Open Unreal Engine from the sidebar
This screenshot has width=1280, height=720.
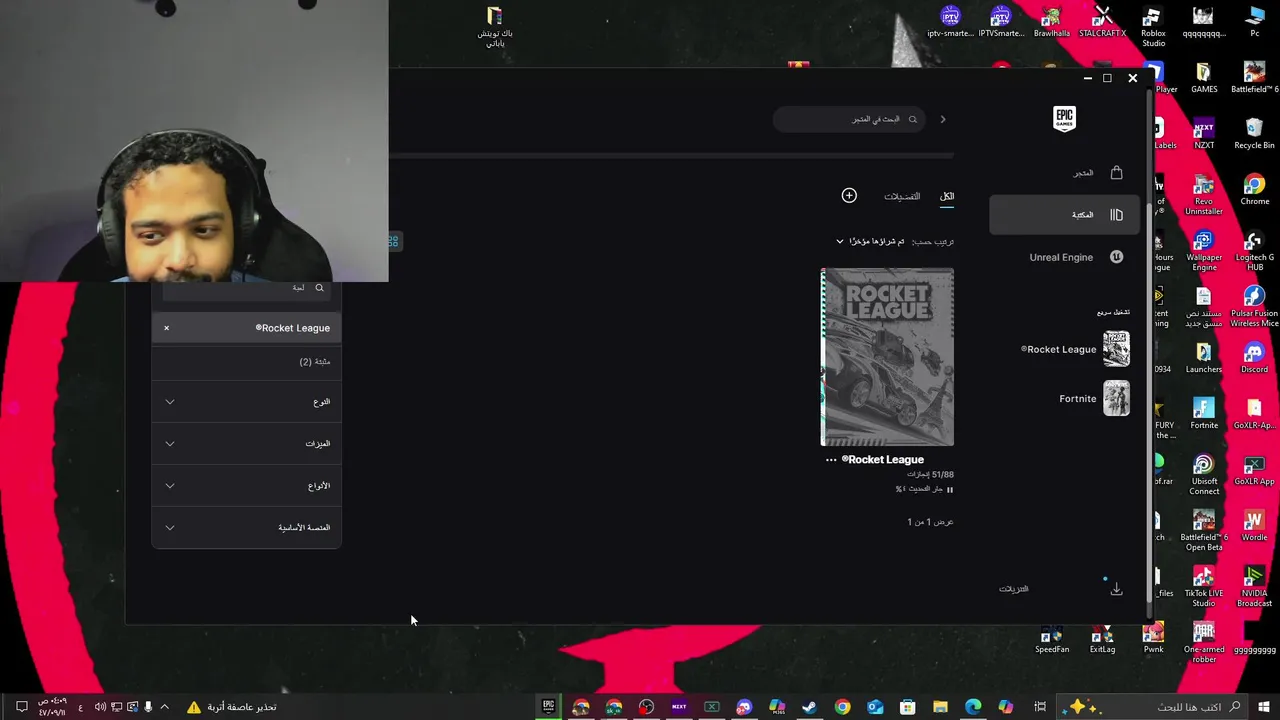pyautogui.click(x=1076, y=257)
